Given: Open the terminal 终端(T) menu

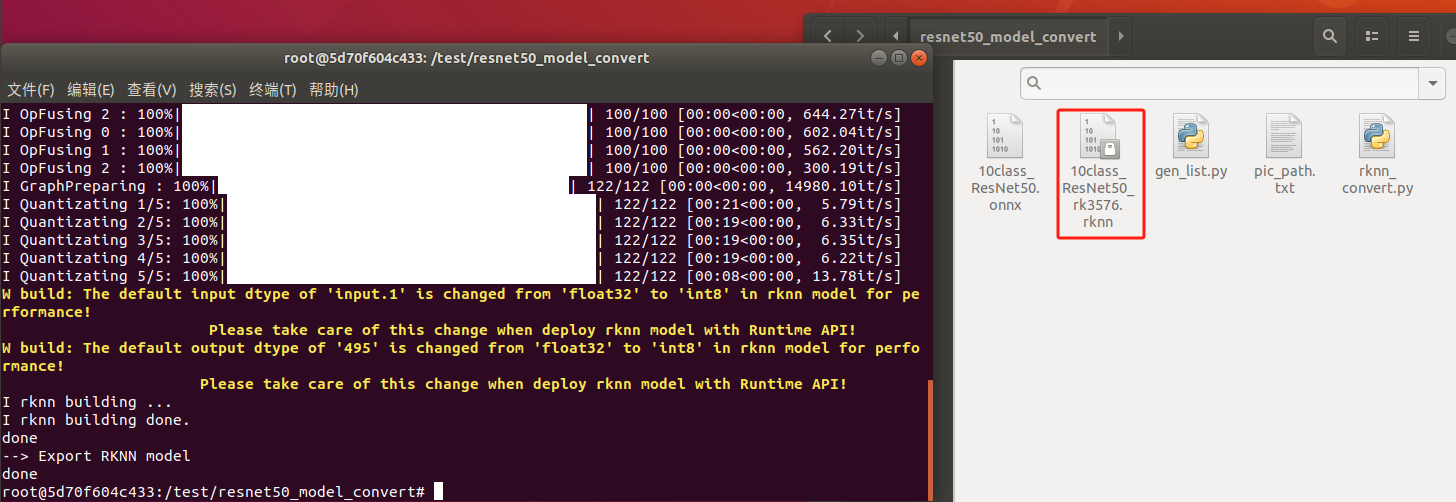Looking at the screenshot, I should point(273,90).
